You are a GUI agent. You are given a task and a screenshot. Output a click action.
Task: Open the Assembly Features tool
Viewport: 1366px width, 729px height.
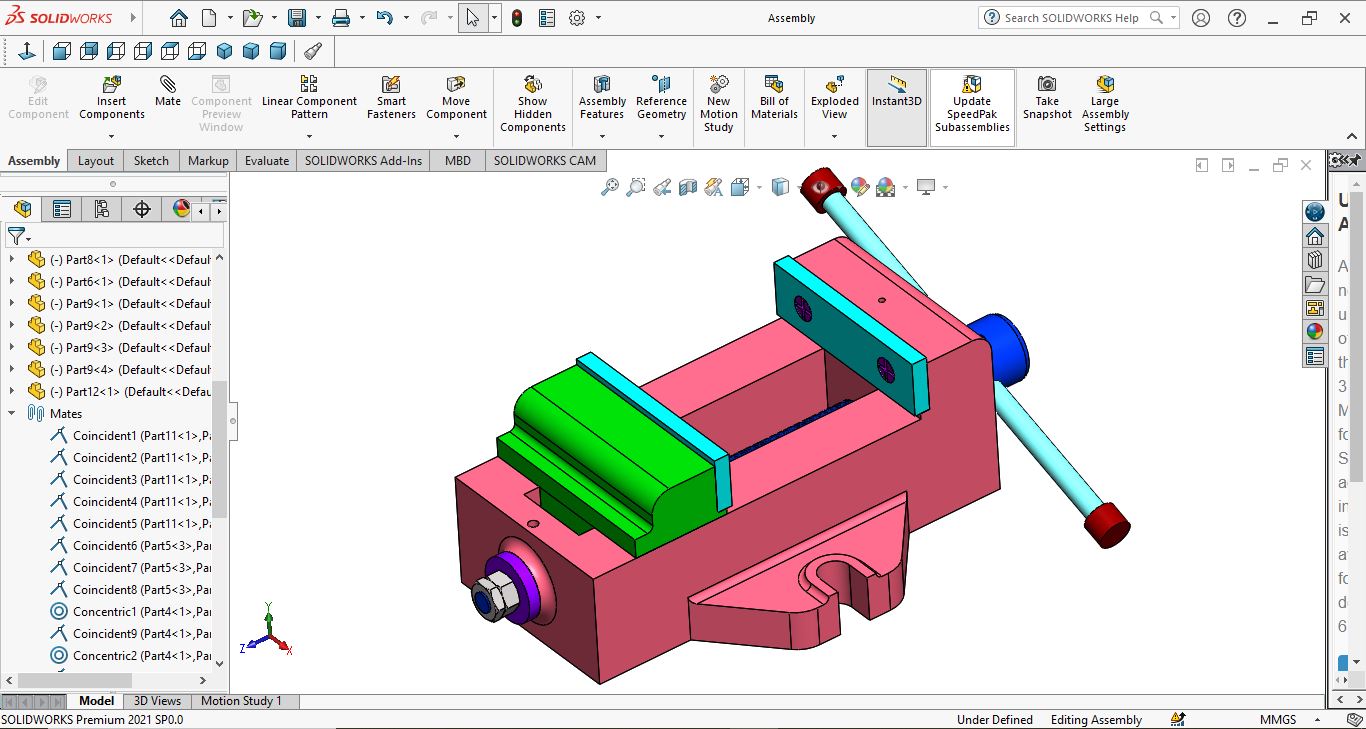click(602, 98)
